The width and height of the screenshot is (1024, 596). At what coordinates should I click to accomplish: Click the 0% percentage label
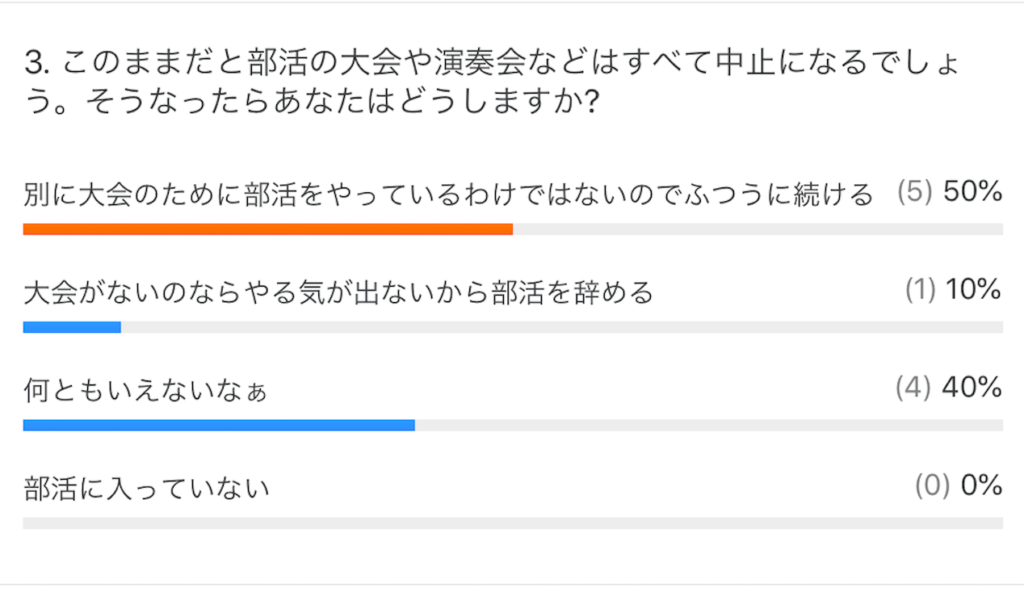pos(981,487)
